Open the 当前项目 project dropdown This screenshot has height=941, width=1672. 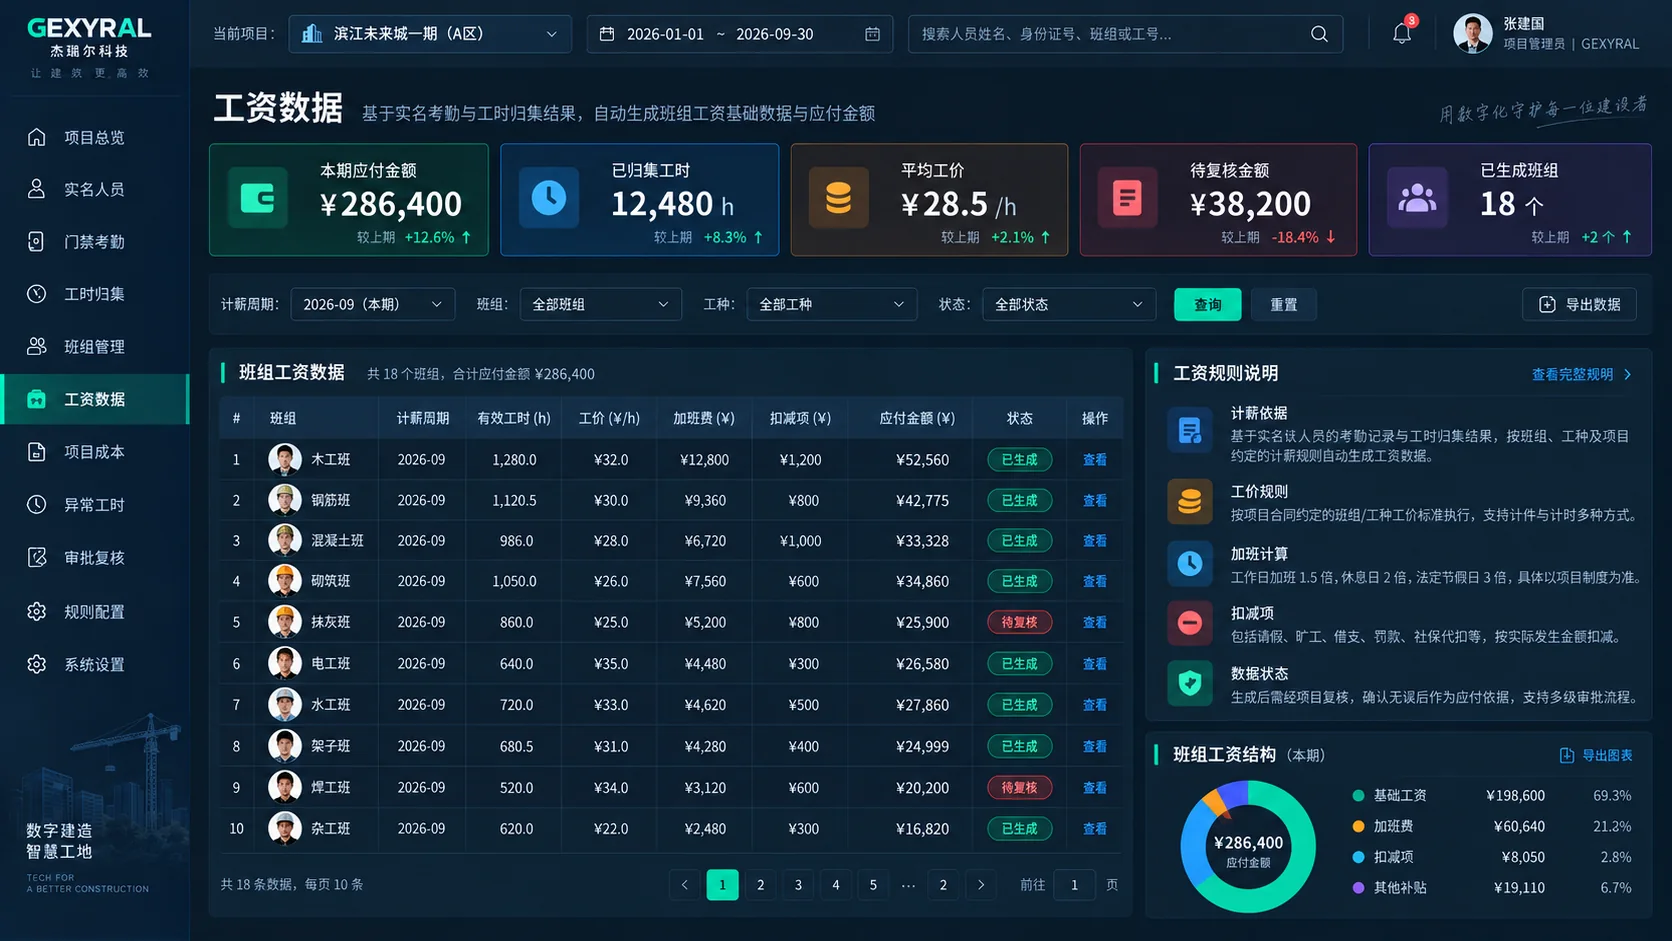tap(430, 34)
